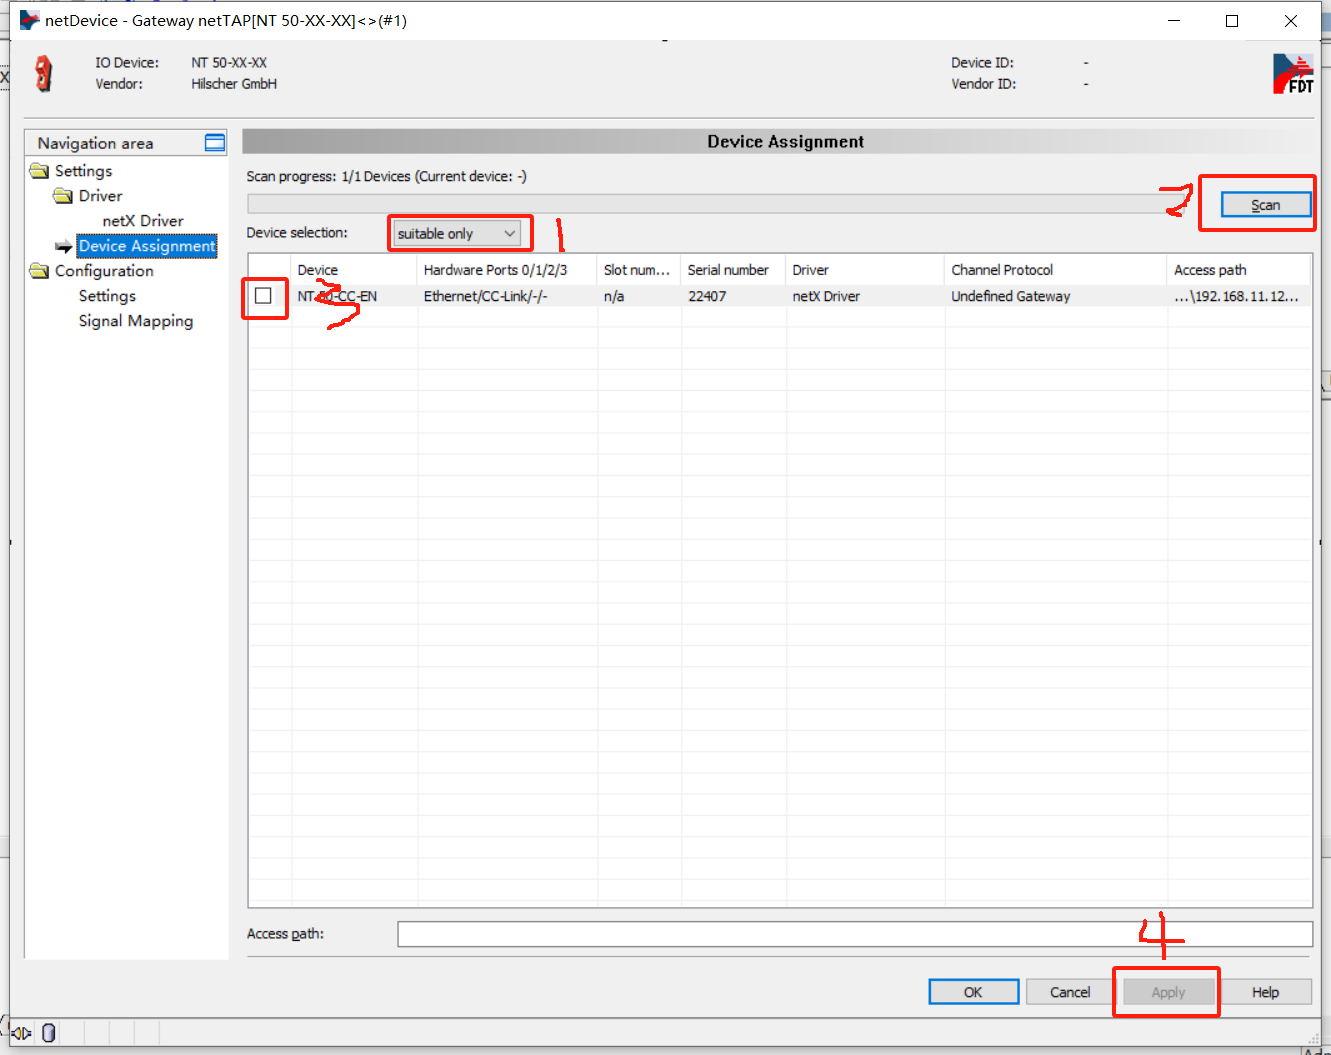
Task: Click the FDT logo icon
Action: pyautogui.click(x=1292, y=74)
